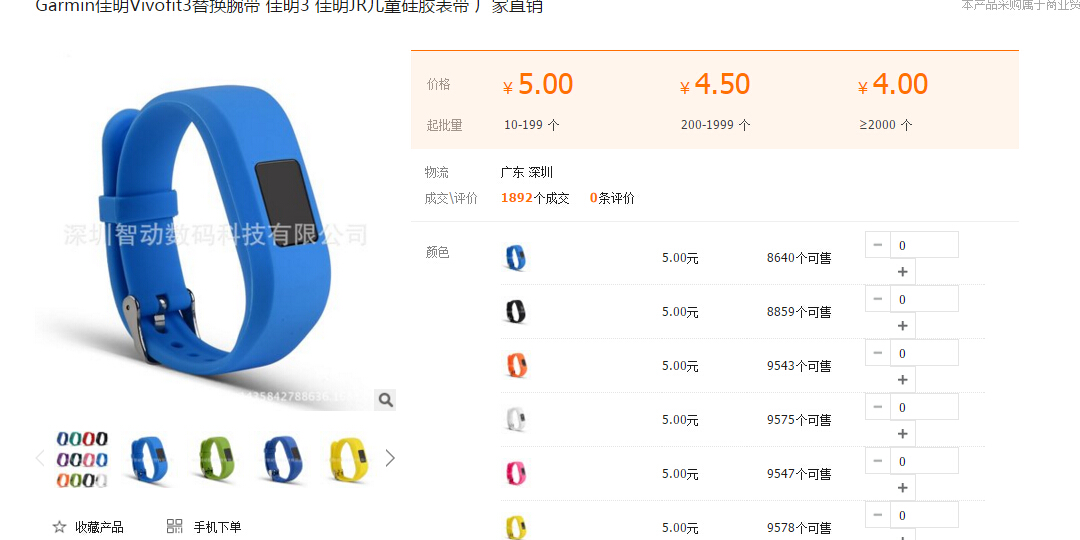Click the main blue wristband product image

(216, 231)
